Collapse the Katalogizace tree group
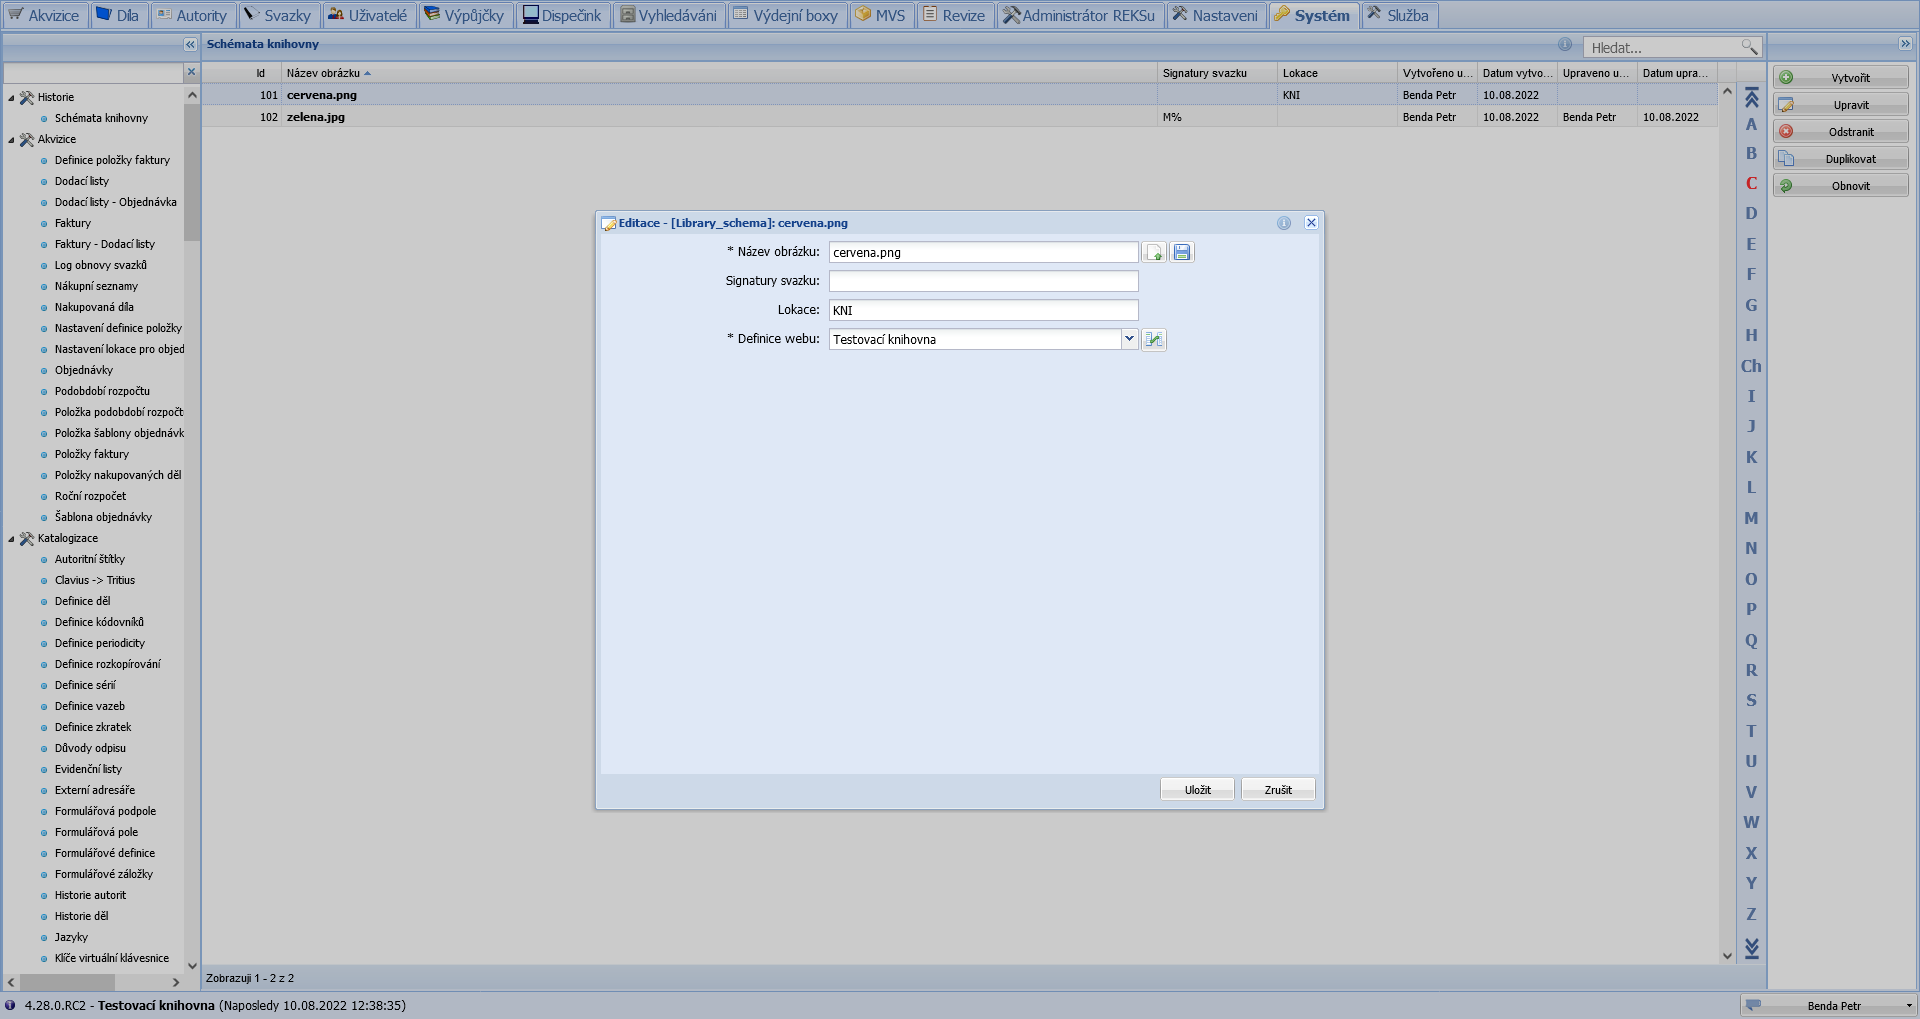The height and width of the screenshot is (1019, 1920). (12, 539)
